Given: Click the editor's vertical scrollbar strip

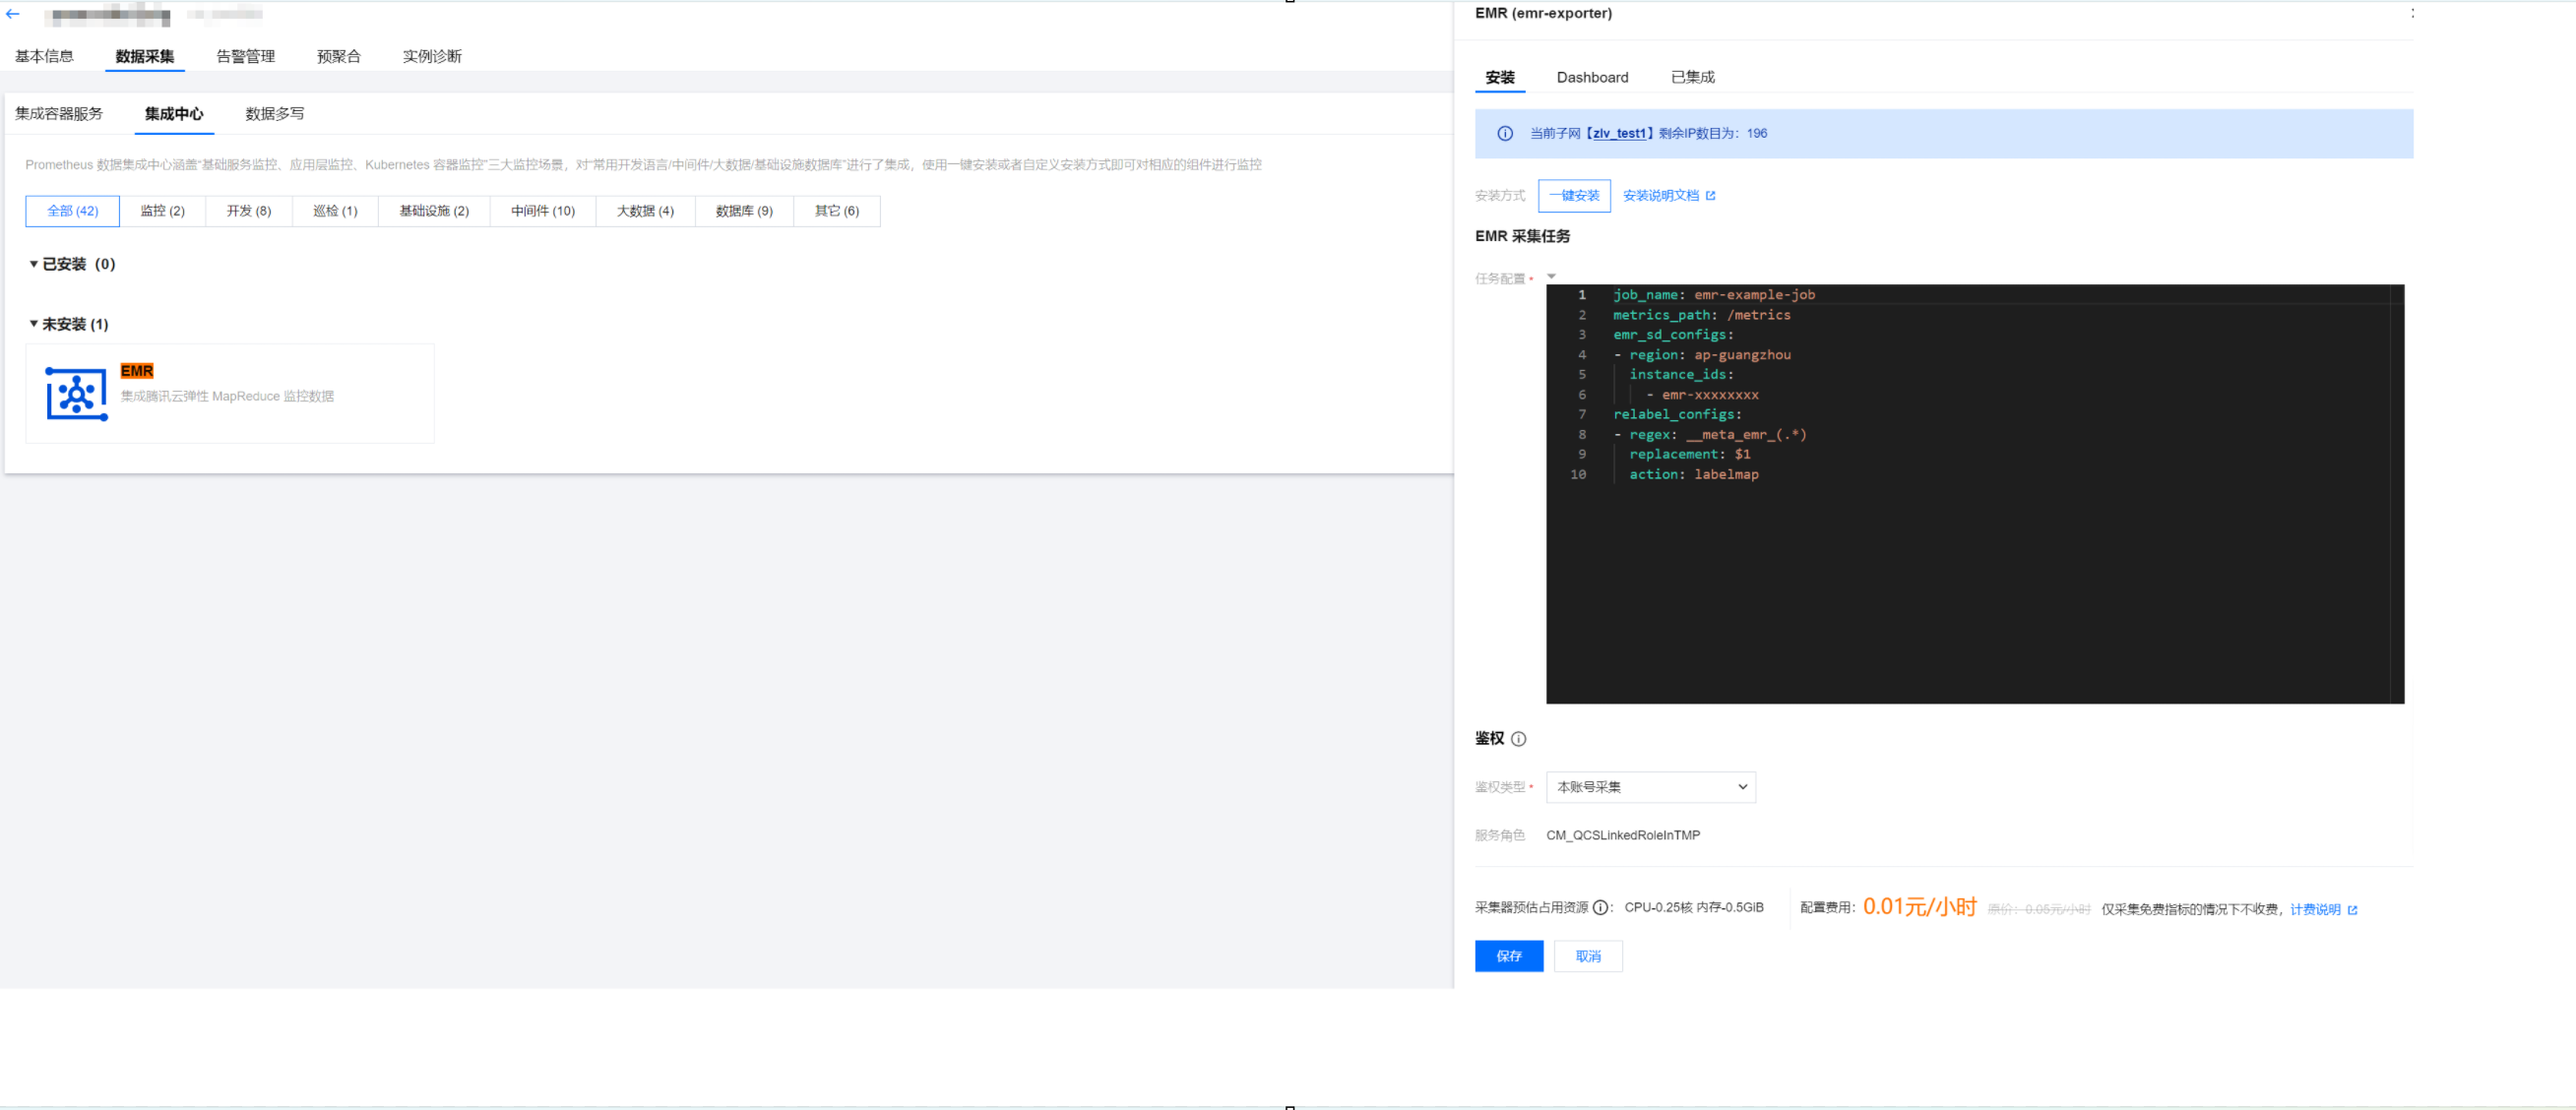Looking at the screenshot, I should tap(2396, 493).
